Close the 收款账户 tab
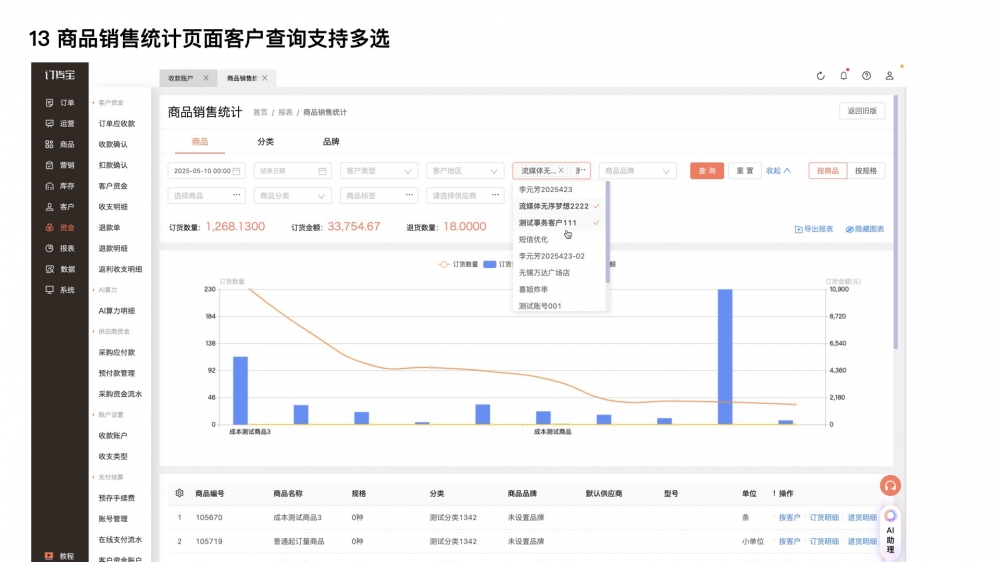The height and width of the screenshot is (562, 1000). [206, 78]
